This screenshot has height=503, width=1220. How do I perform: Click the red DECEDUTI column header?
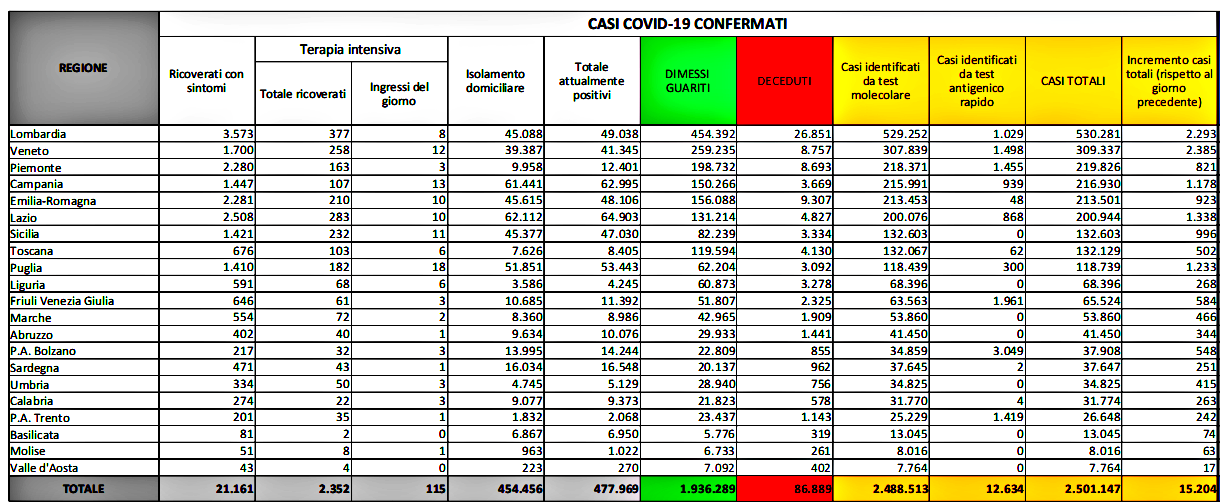(783, 81)
